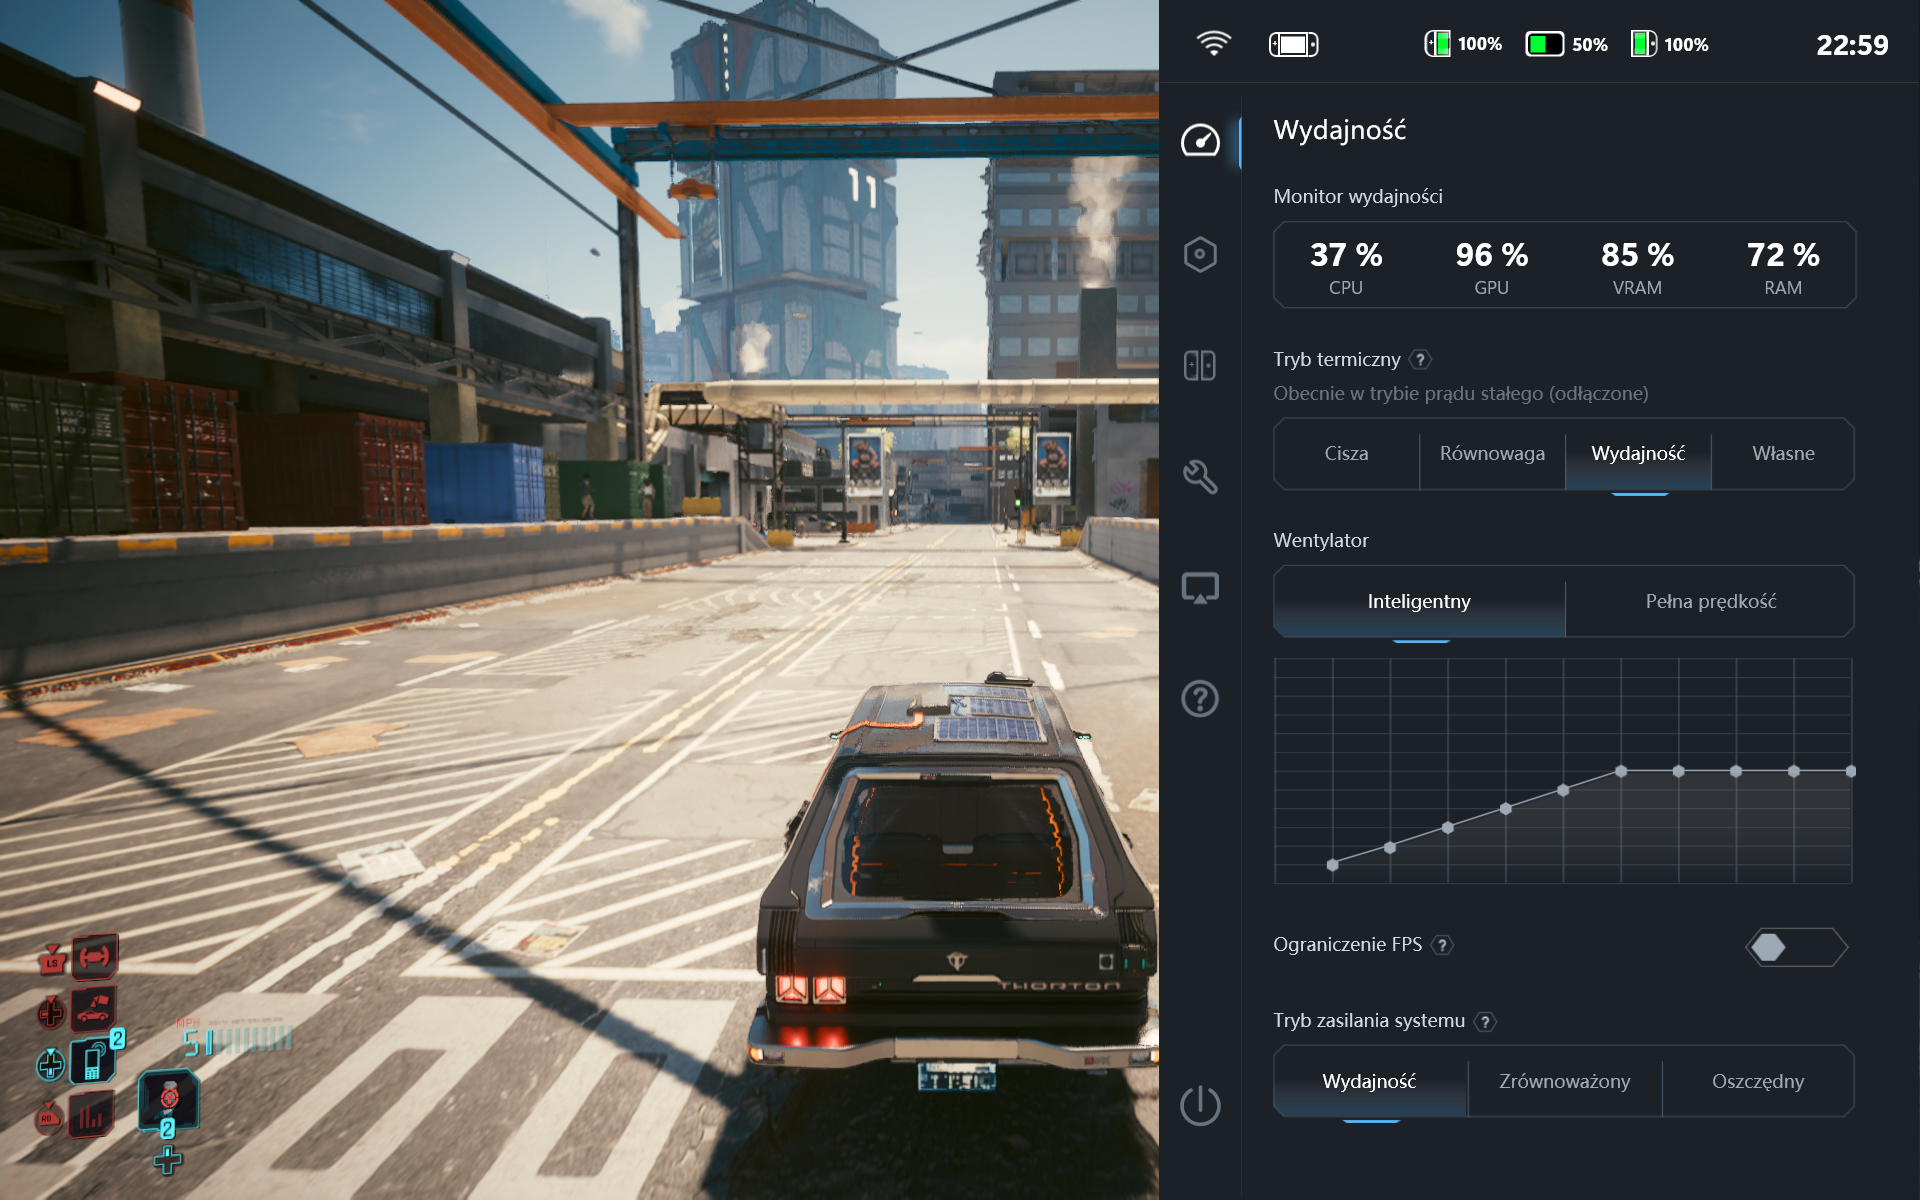
Task: Click the 50% main battery icon
Action: (1544, 44)
